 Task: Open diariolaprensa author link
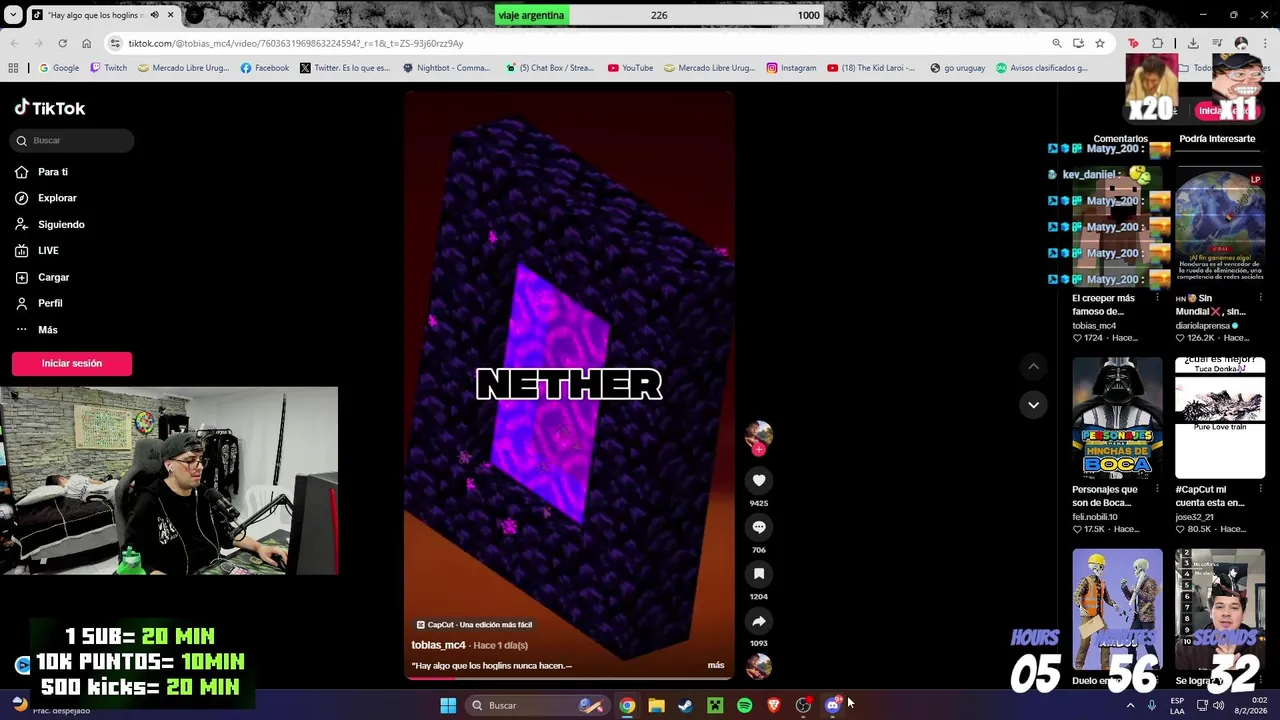[x=1207, y=325]
